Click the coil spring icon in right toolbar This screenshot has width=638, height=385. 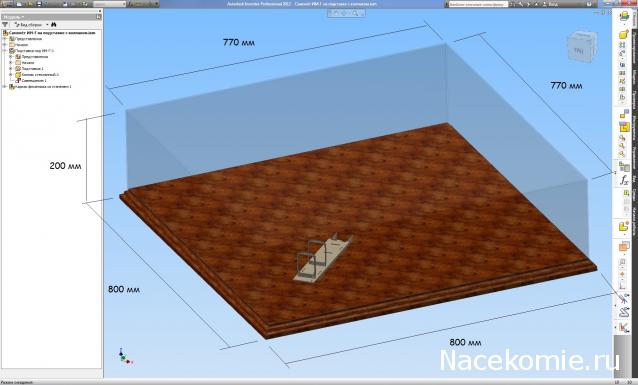click(624, 313)
